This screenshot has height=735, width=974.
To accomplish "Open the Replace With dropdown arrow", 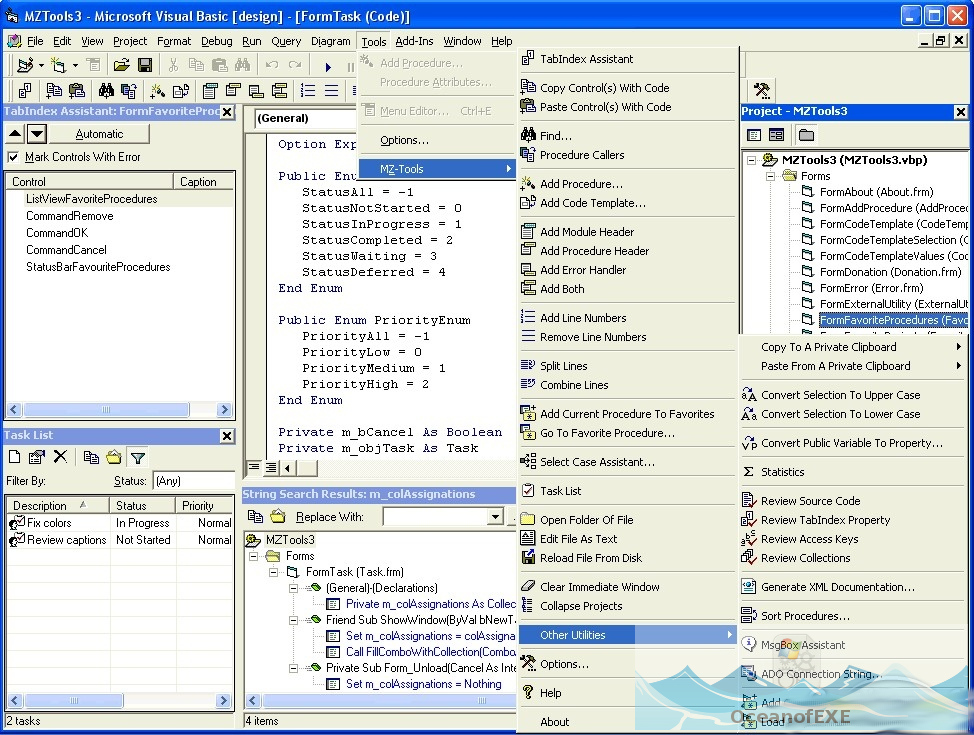I will [x=496, y=516].
